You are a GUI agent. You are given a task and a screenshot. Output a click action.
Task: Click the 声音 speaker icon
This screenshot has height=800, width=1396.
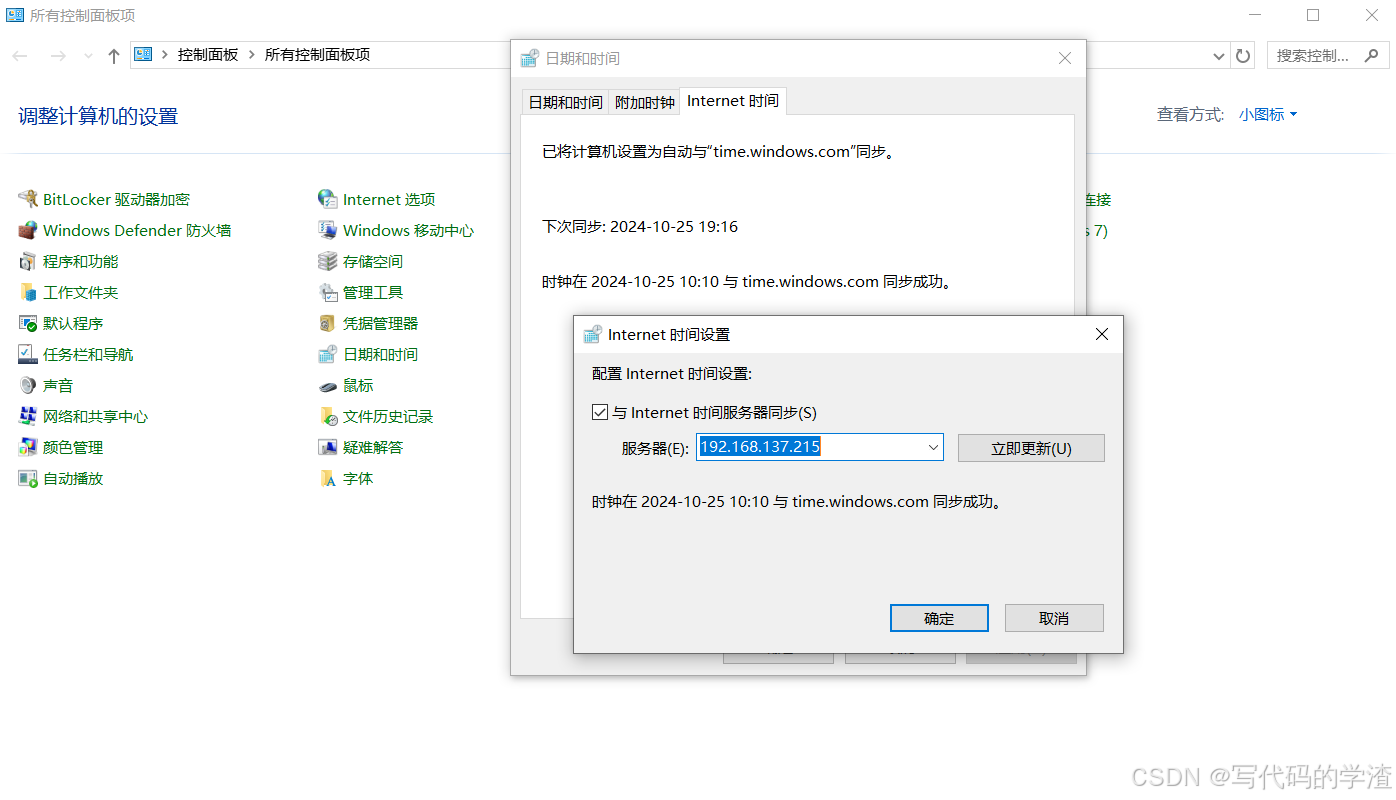[28, 385]
